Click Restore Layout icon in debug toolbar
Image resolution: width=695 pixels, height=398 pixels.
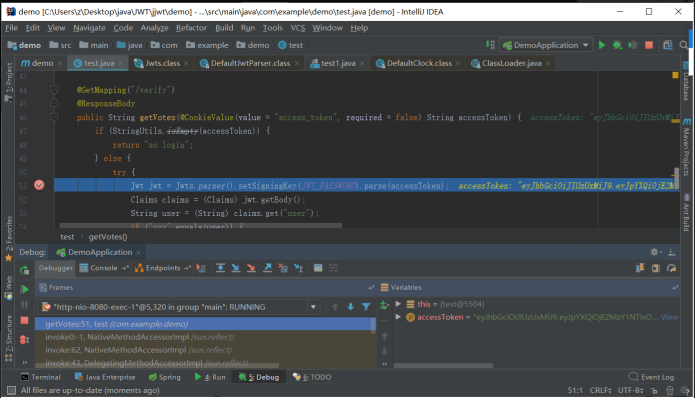640,268
